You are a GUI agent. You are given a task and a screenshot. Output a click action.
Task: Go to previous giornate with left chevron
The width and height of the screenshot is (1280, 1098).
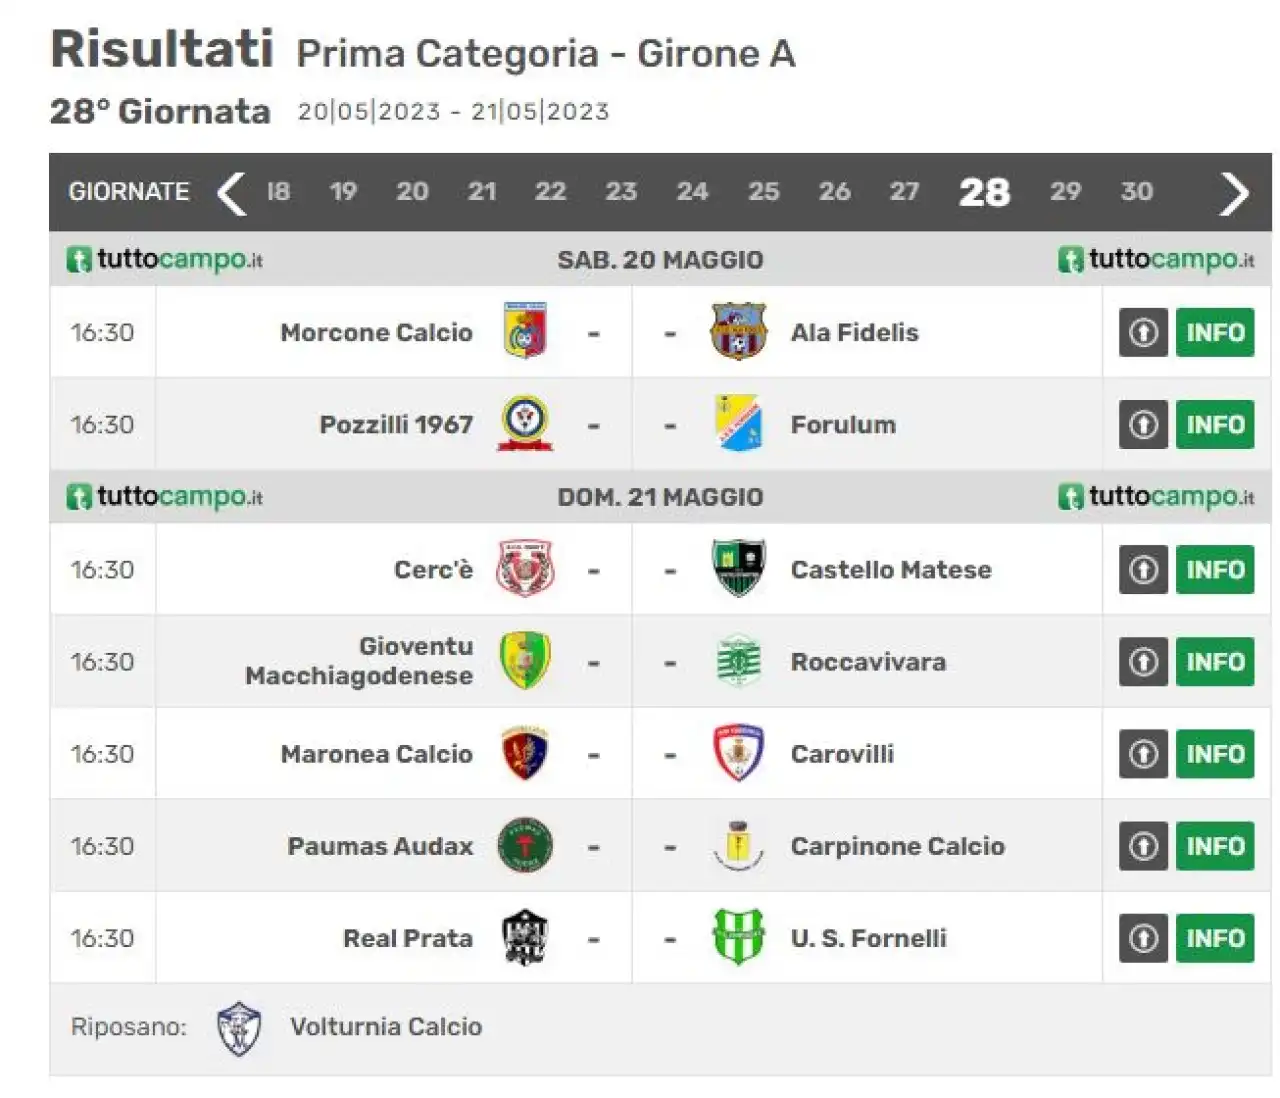pos(231,193)
